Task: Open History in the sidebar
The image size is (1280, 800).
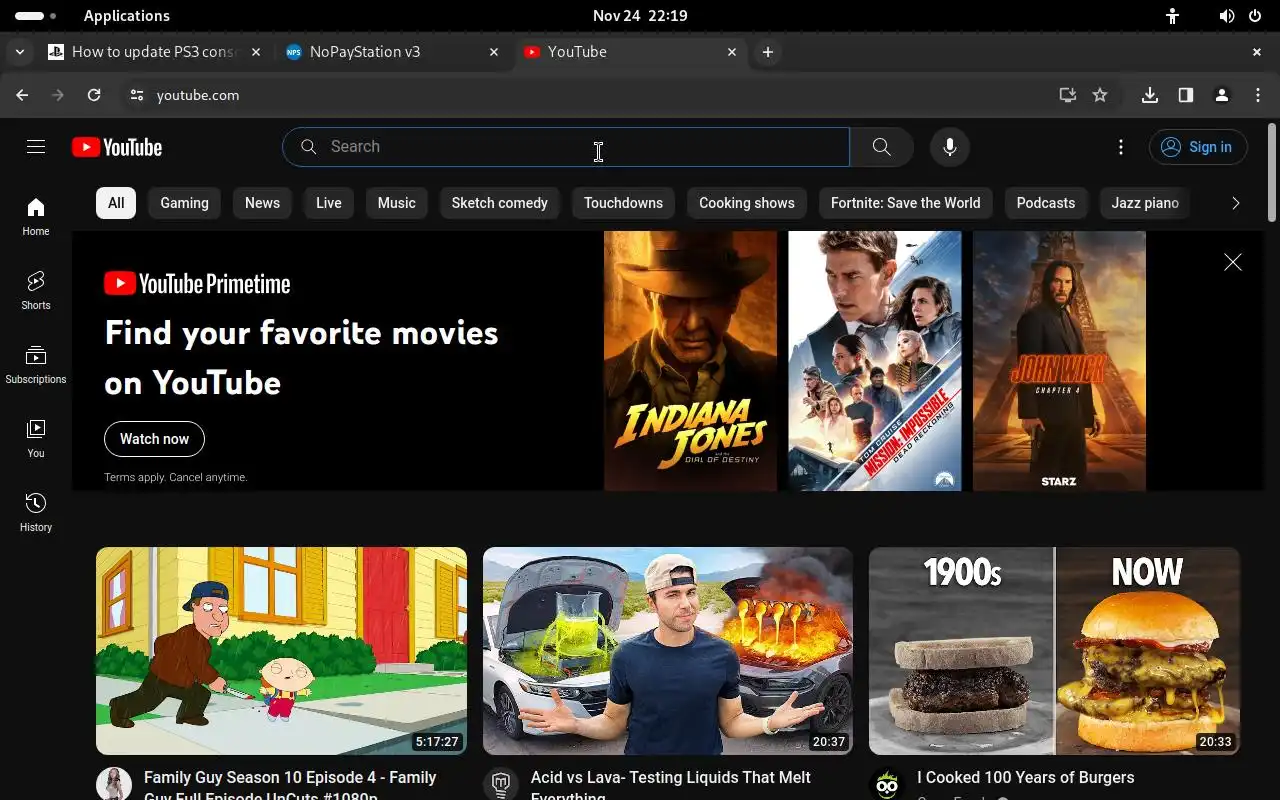Action: pyautogui.click(x=36, y=511)
